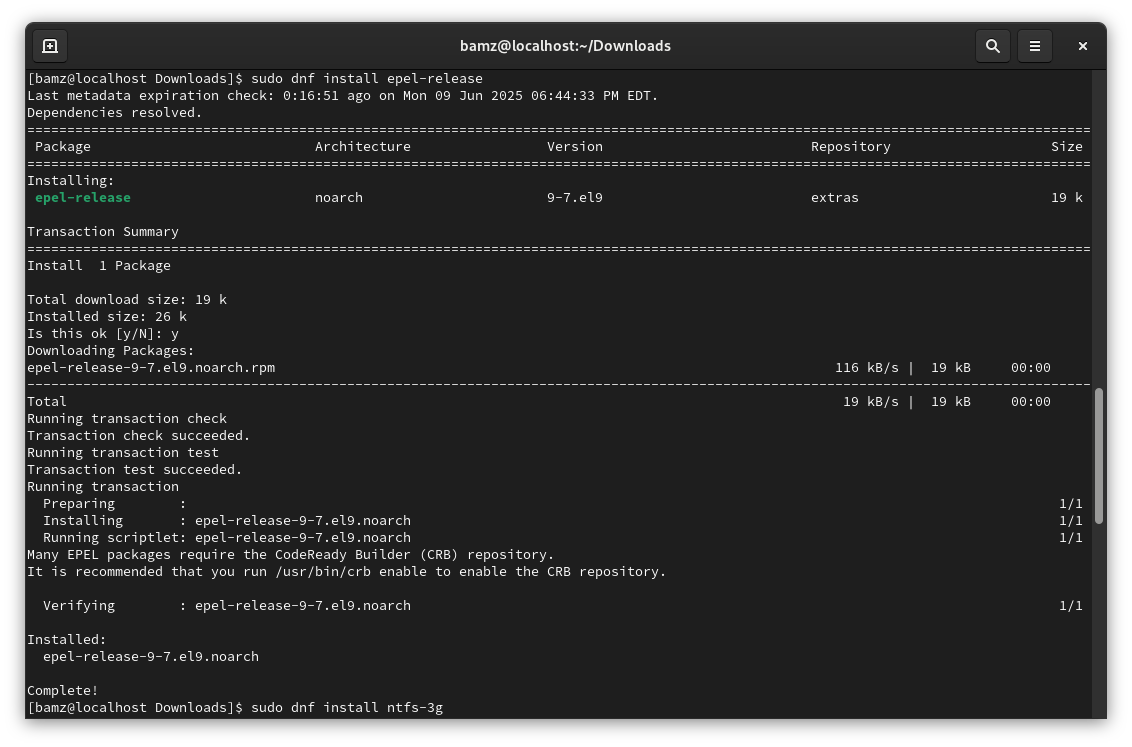Open the terminal search tool
This screenshot has height=747, width=1132.
click(992, 46)
